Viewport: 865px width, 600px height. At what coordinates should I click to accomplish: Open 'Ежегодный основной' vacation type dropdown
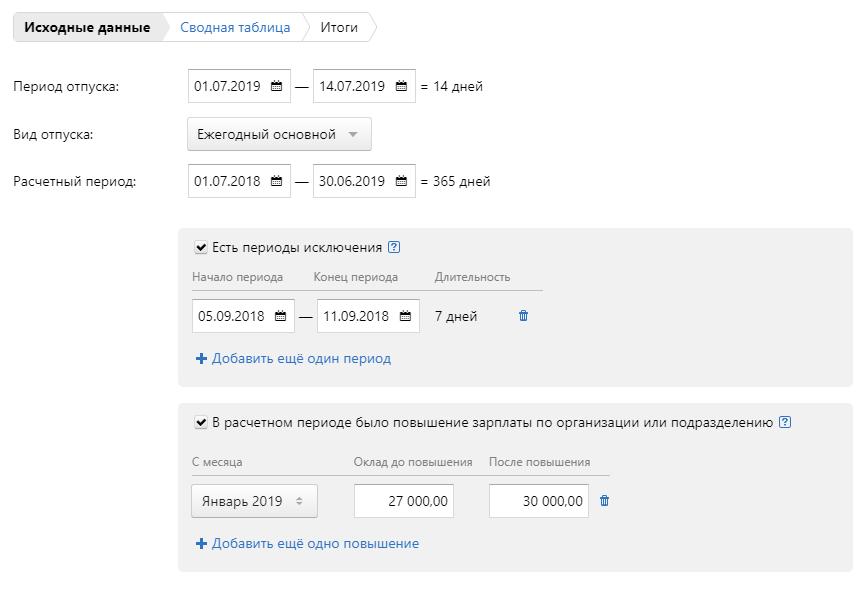[x=279, y=135]
